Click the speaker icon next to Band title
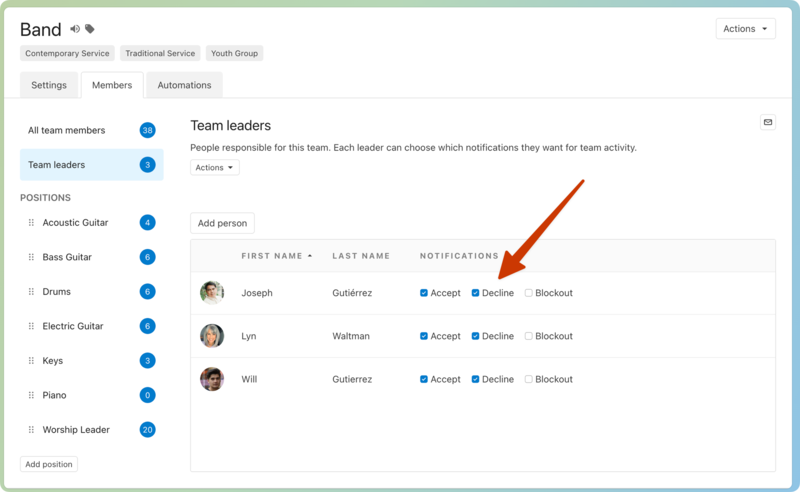 point(75,29)
